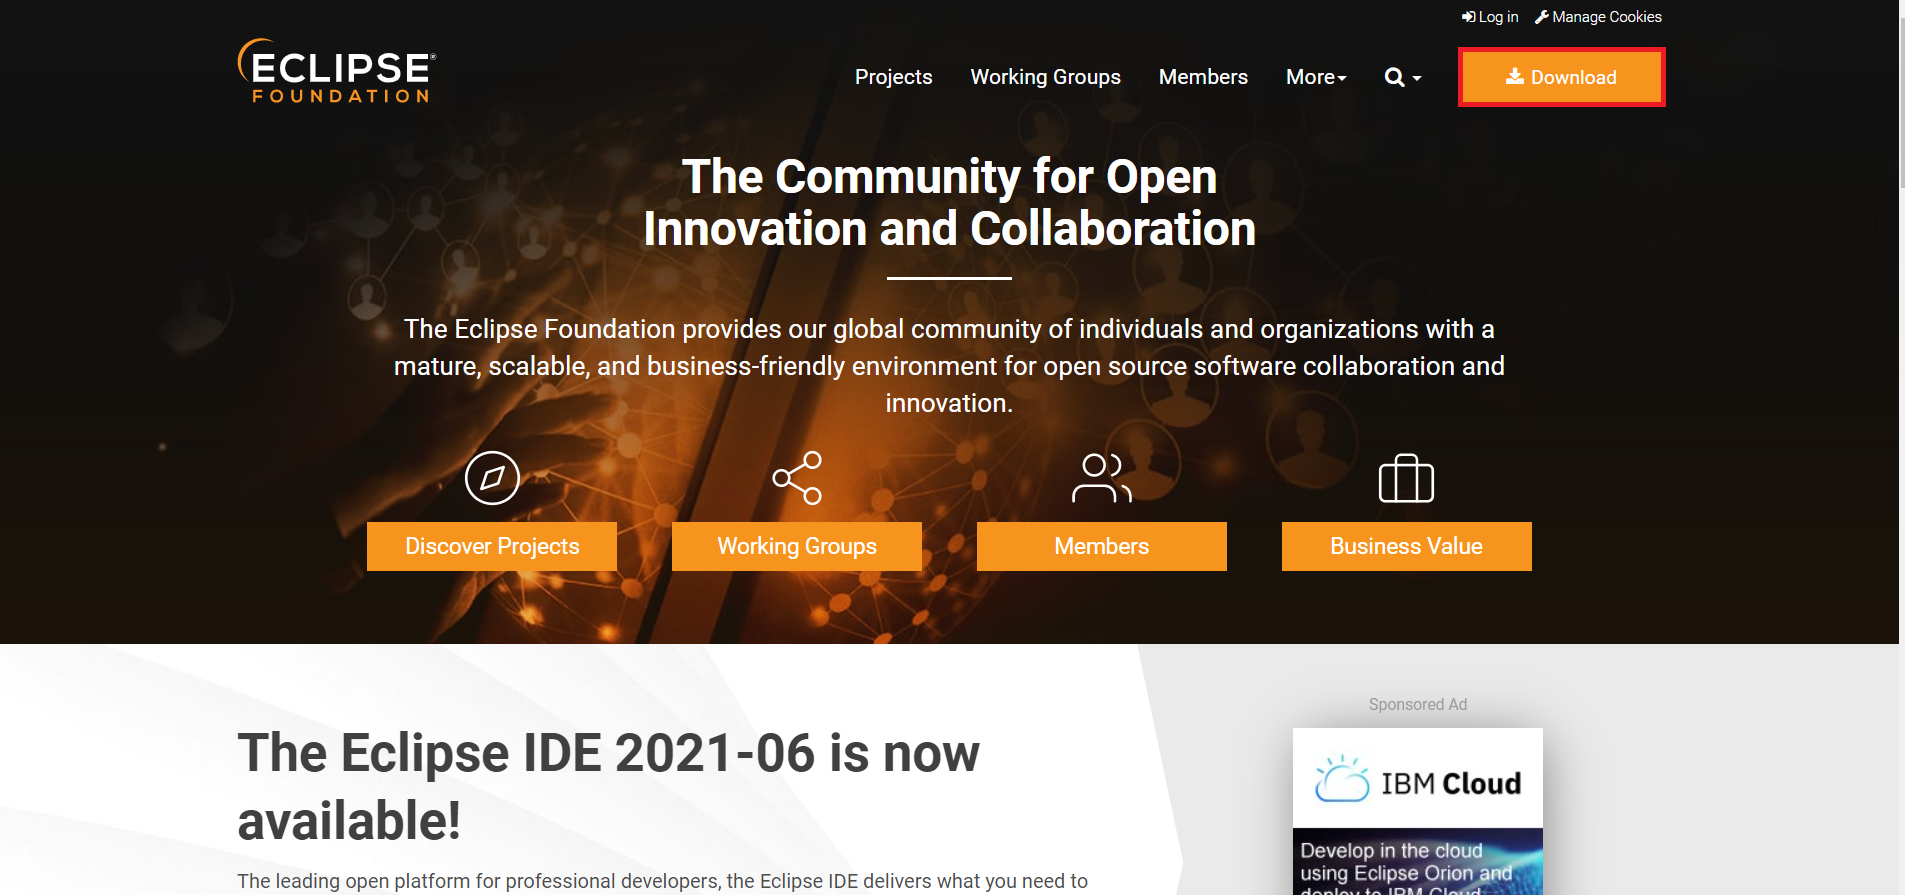Expand the More menu
This screenshot has height=895, width=1905.
1316,77
